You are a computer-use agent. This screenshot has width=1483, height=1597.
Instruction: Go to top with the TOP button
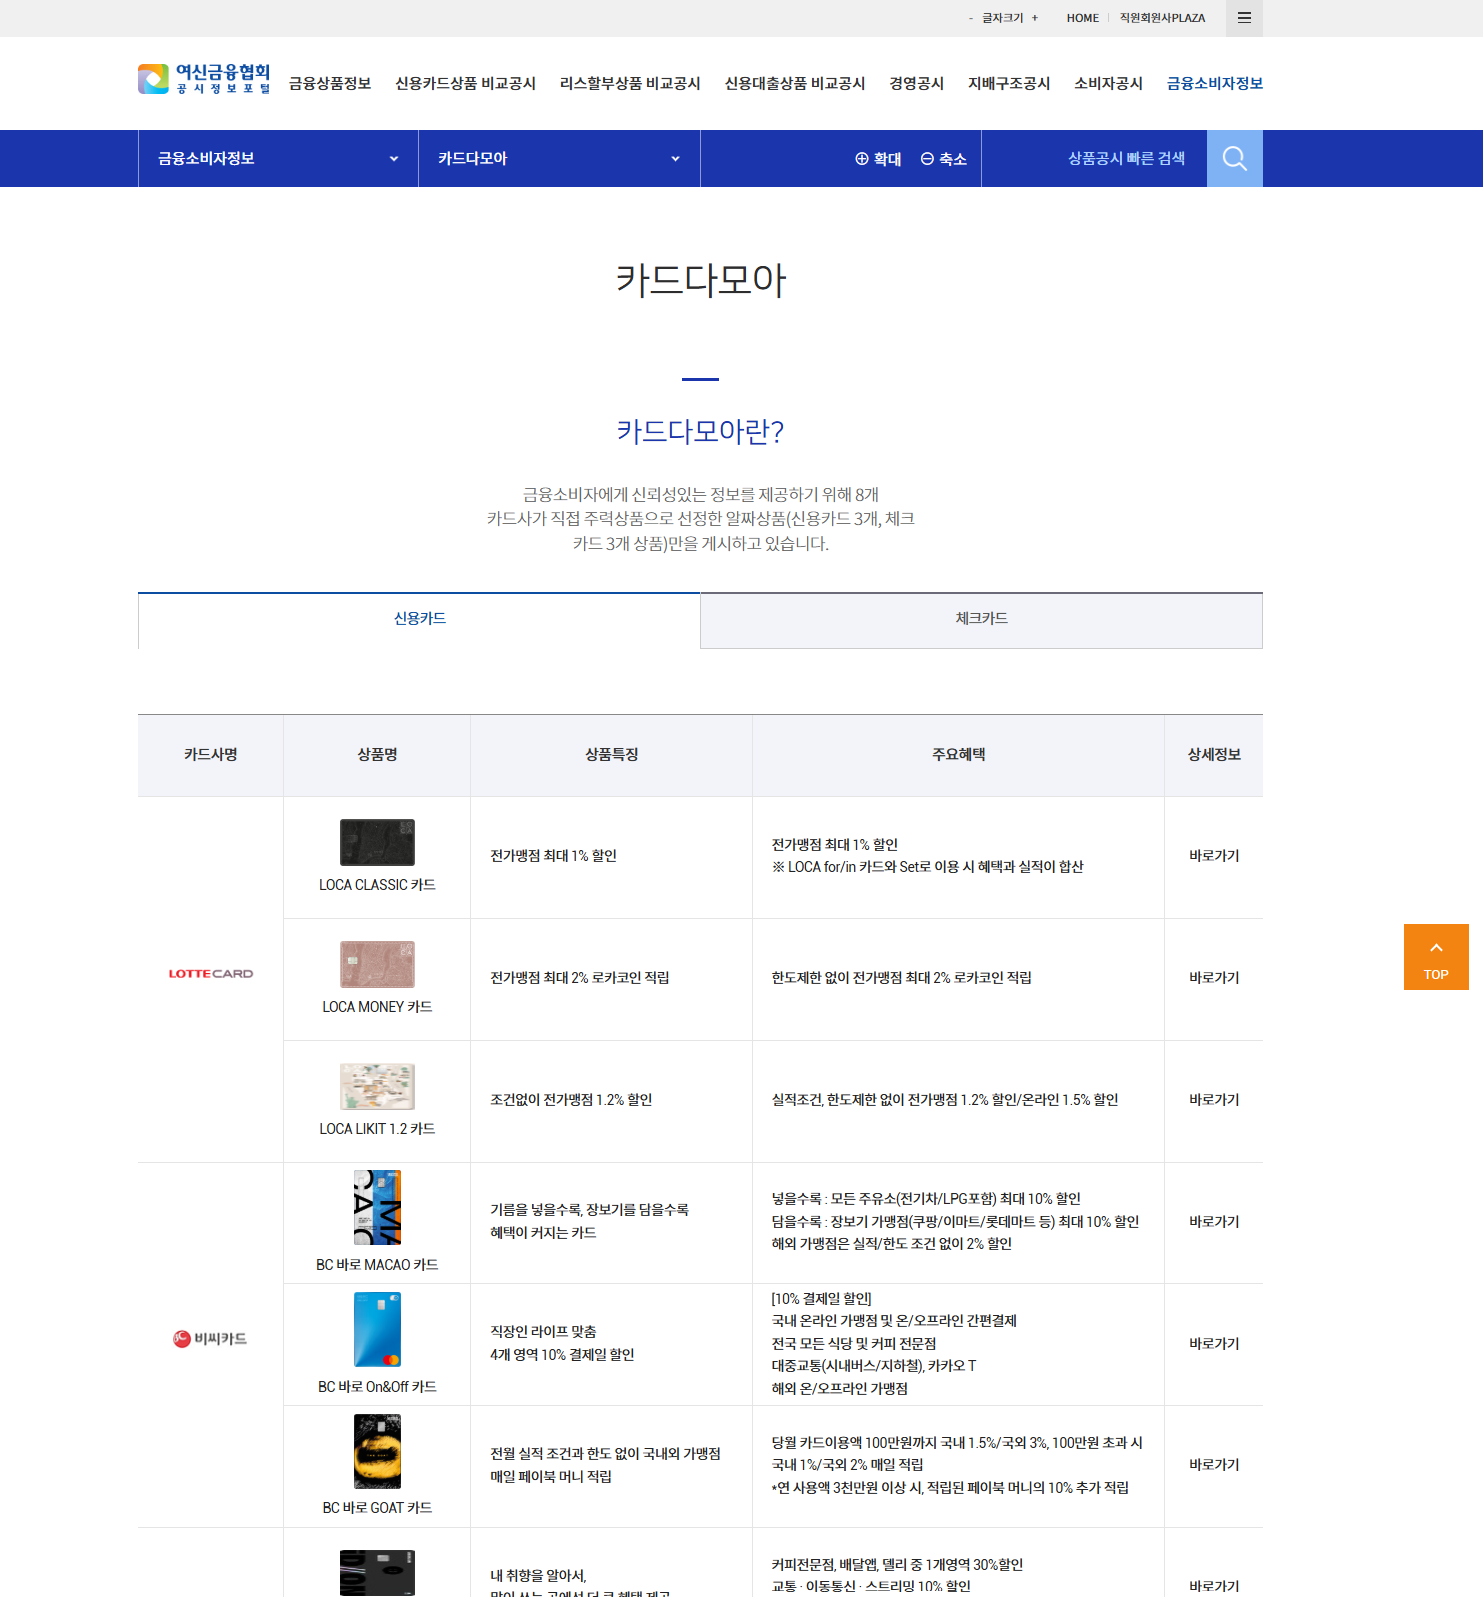pyautogui.click(x=1436, y=957)
